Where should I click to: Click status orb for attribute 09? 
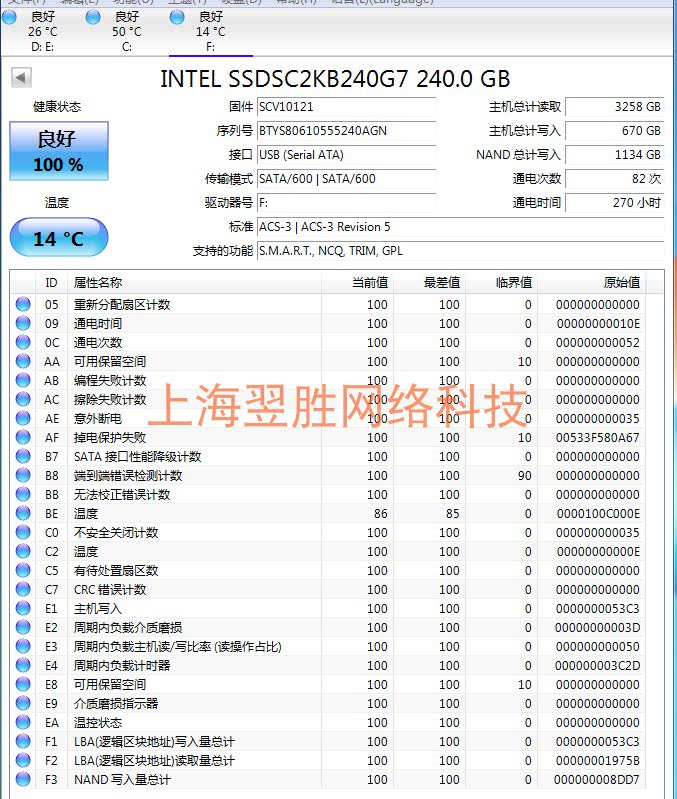[23, 323]
